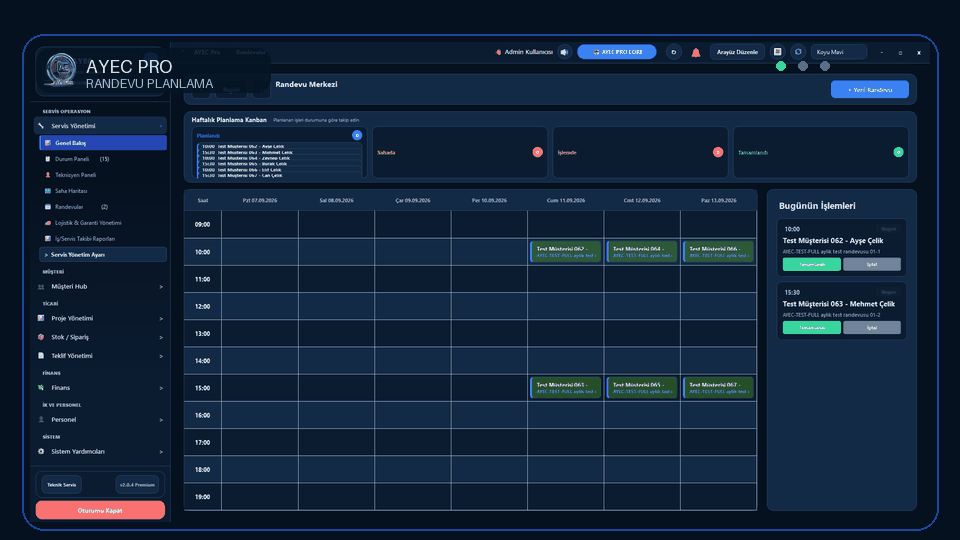Click the Admin Kullanıcısı user icon
This screenshot has height=540, width=960.
[498, 52]
